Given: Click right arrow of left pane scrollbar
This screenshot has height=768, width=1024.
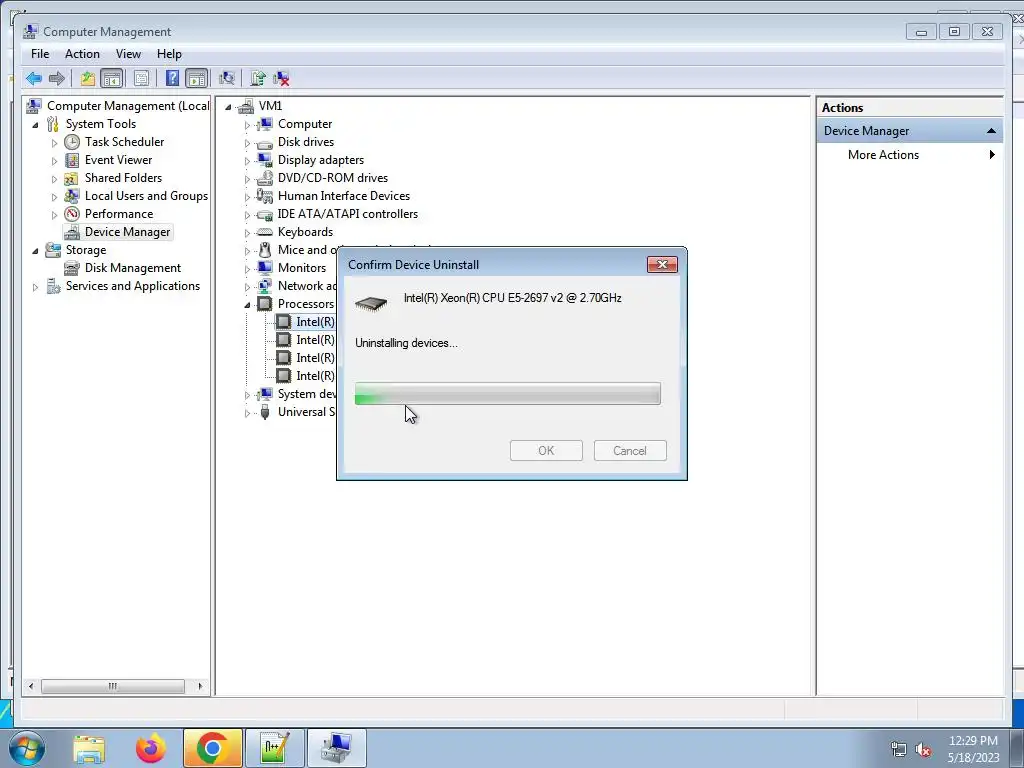Looking at the screenshot, I should [200, 686].
